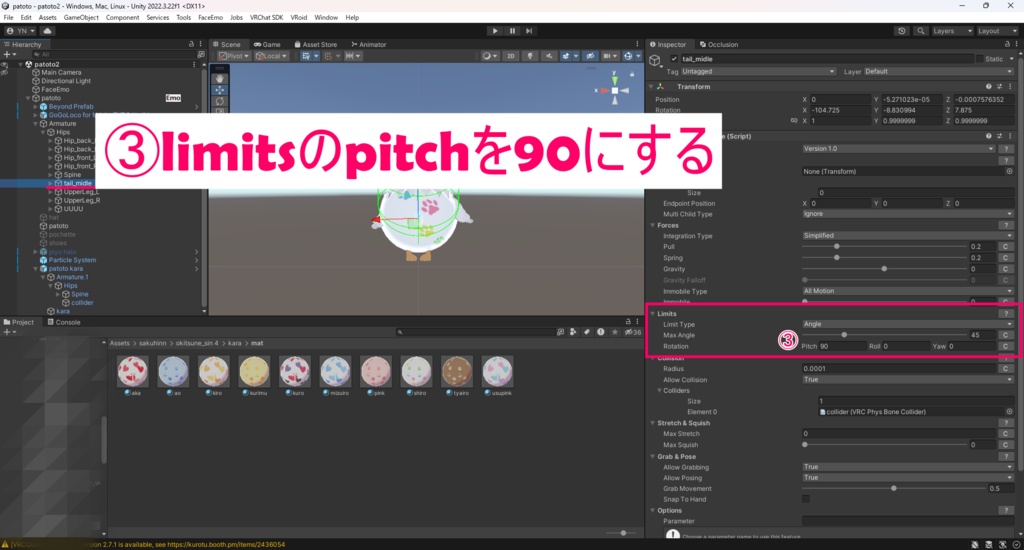Open Allow Grabbing dropdown
Screen dimensions: 1024x550
pos(908,466)
